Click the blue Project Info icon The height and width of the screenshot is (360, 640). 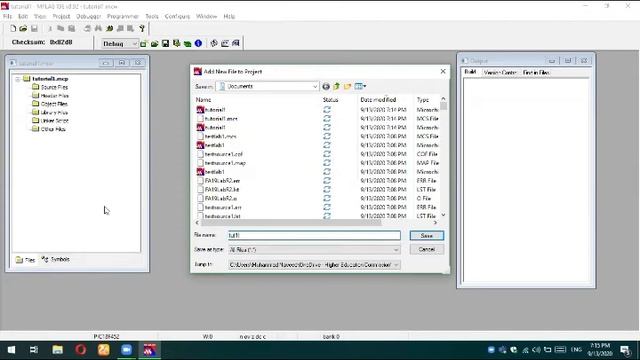(x=198, y=43)
